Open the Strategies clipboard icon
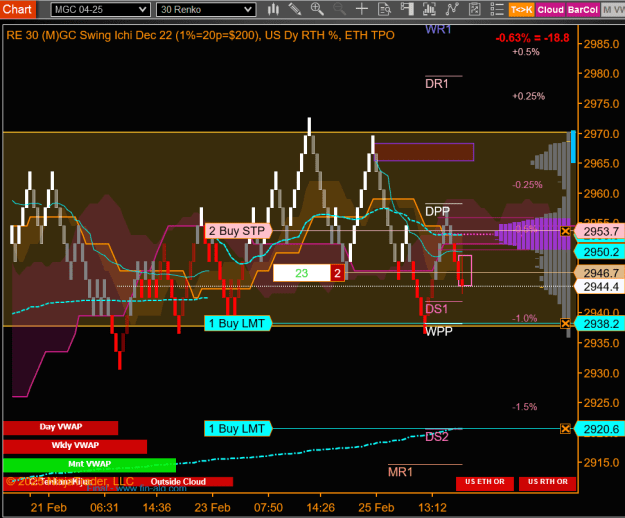Image resolution: width=625 pixels, height=518 pixels. point(474,9)
